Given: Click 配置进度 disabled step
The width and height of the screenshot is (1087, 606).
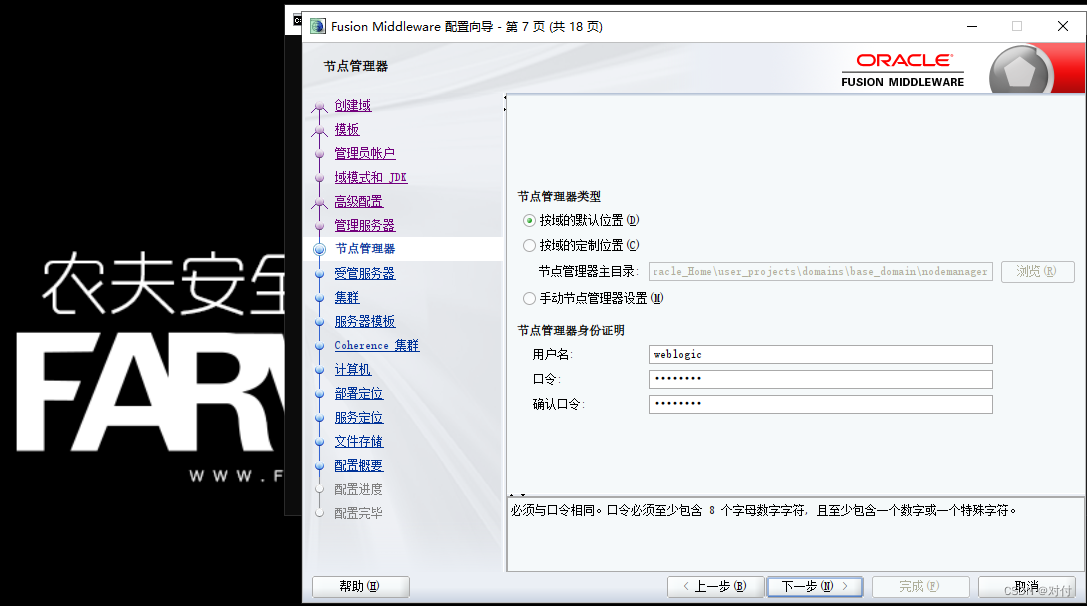Looking at the screenshot, I should (x=358, y=490).
